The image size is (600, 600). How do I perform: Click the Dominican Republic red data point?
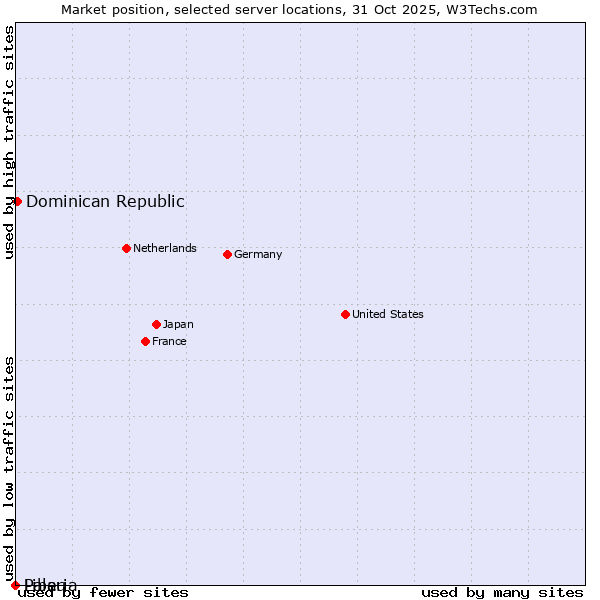17,201
